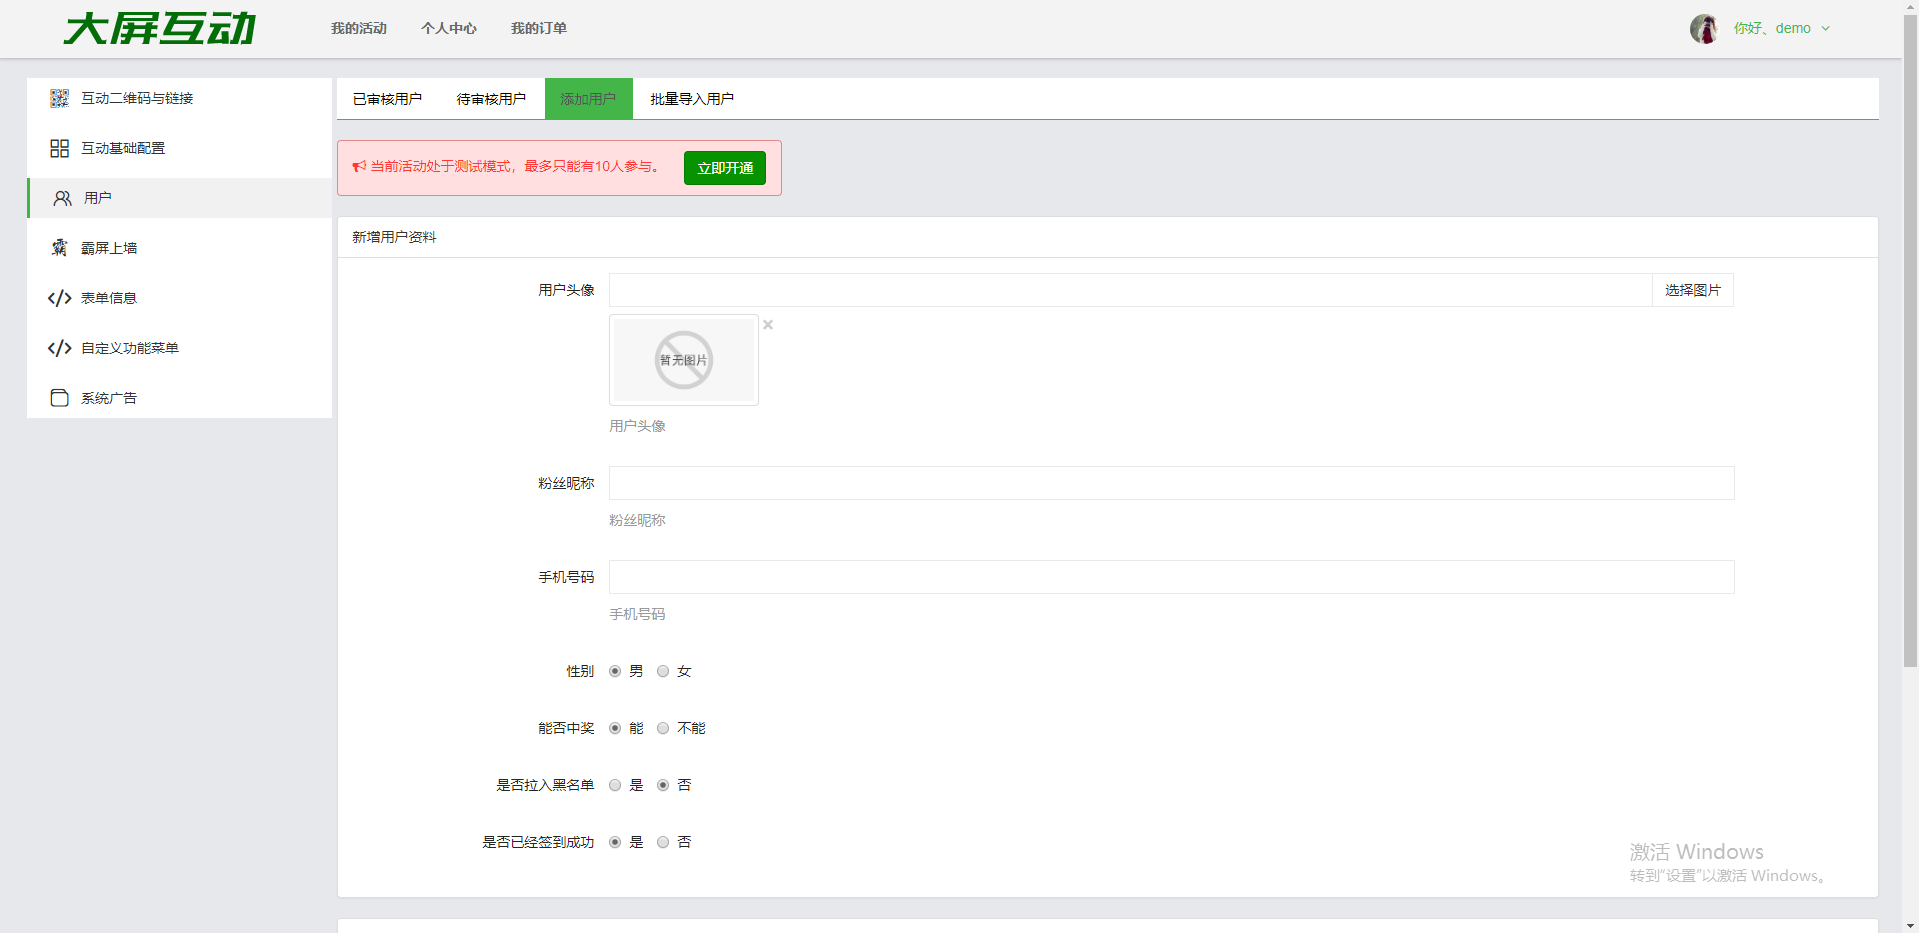Click the demo user avatar picture

[1704, 29]
